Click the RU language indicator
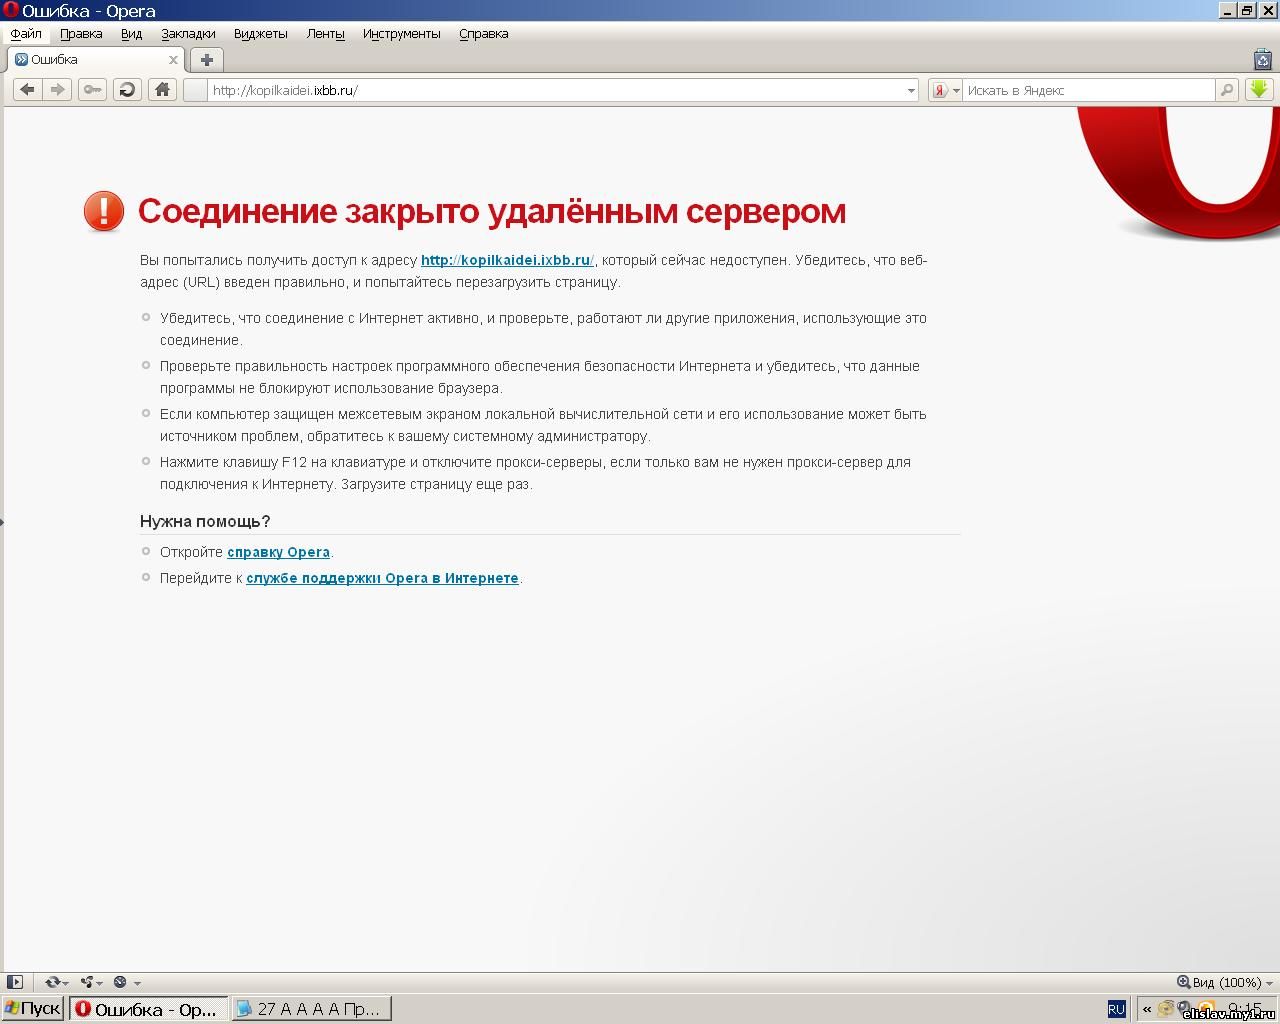The height and width of the screenshot is (1024, 1280). 1116,1009
